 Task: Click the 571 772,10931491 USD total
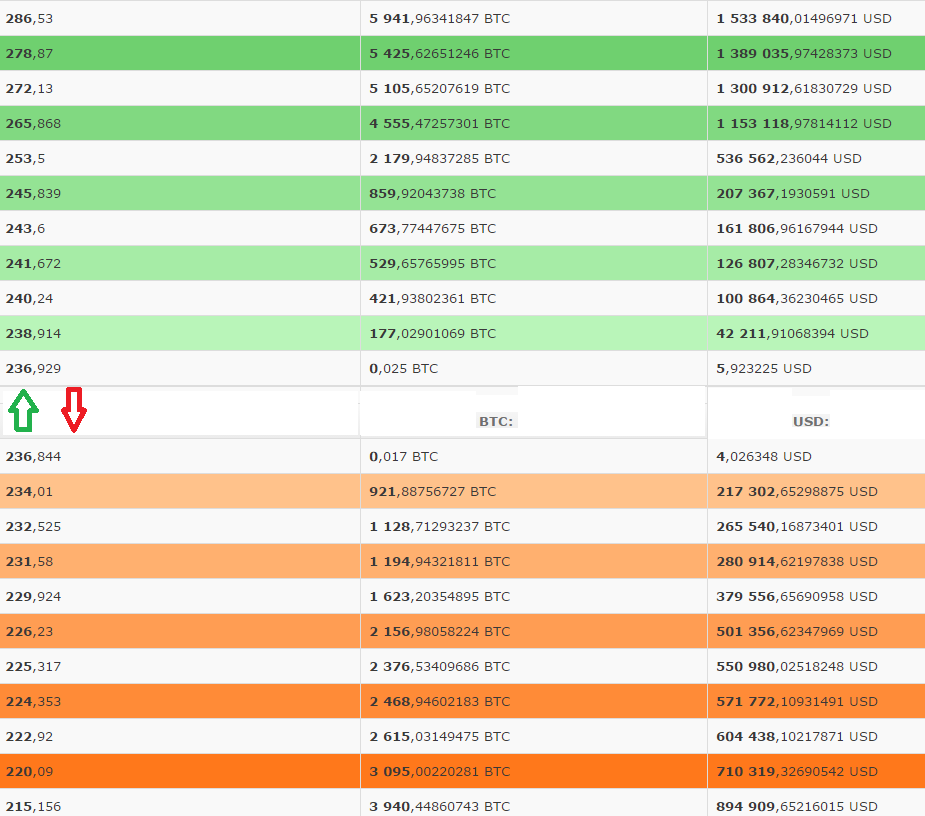click(x=797, y=702)
